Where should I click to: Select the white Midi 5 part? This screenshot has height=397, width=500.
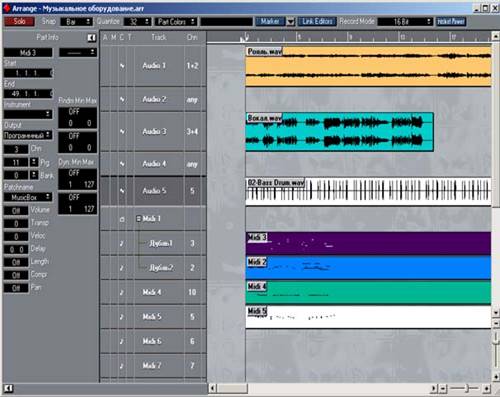coord(368,317)
